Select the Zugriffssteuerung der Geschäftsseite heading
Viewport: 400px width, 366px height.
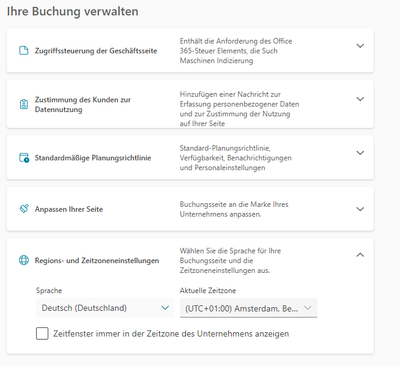pyautogui.click(x=96, y=51)
